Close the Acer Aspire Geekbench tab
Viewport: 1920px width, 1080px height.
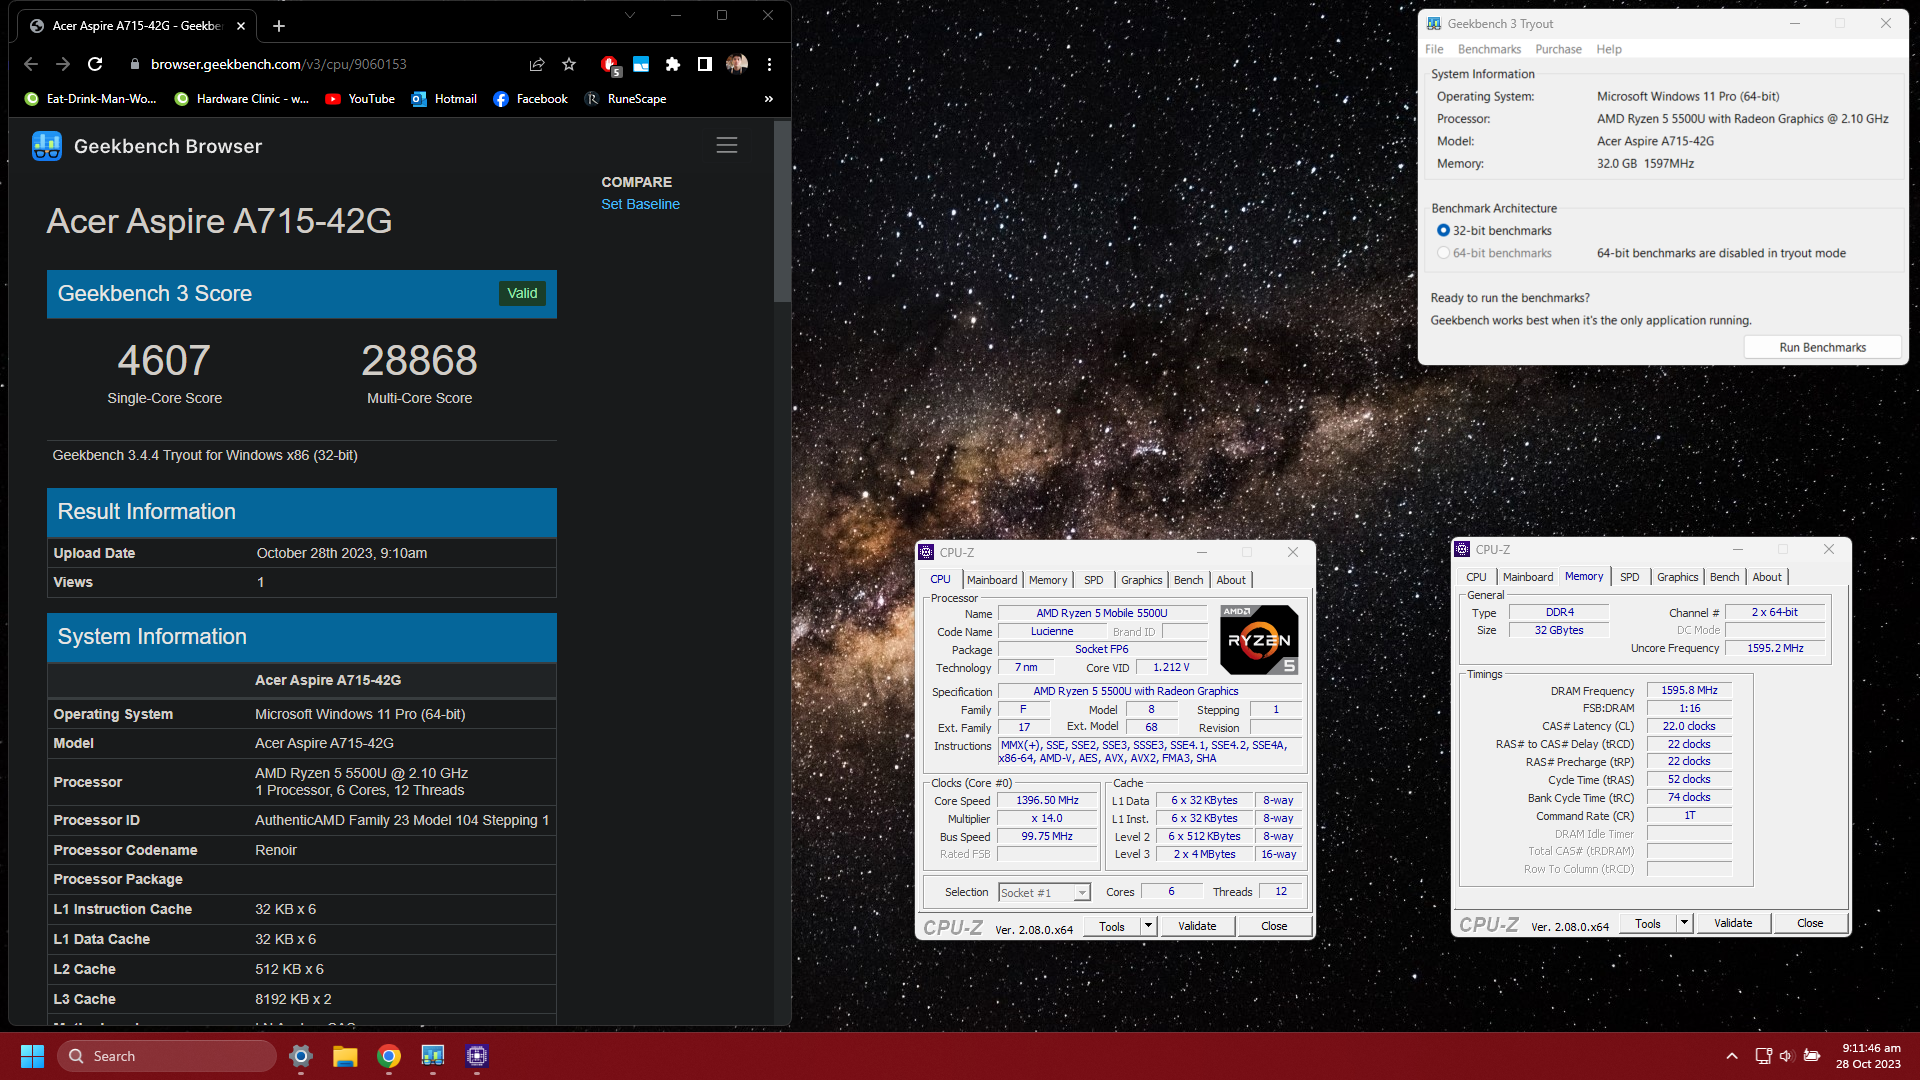(x=241, y=26)
